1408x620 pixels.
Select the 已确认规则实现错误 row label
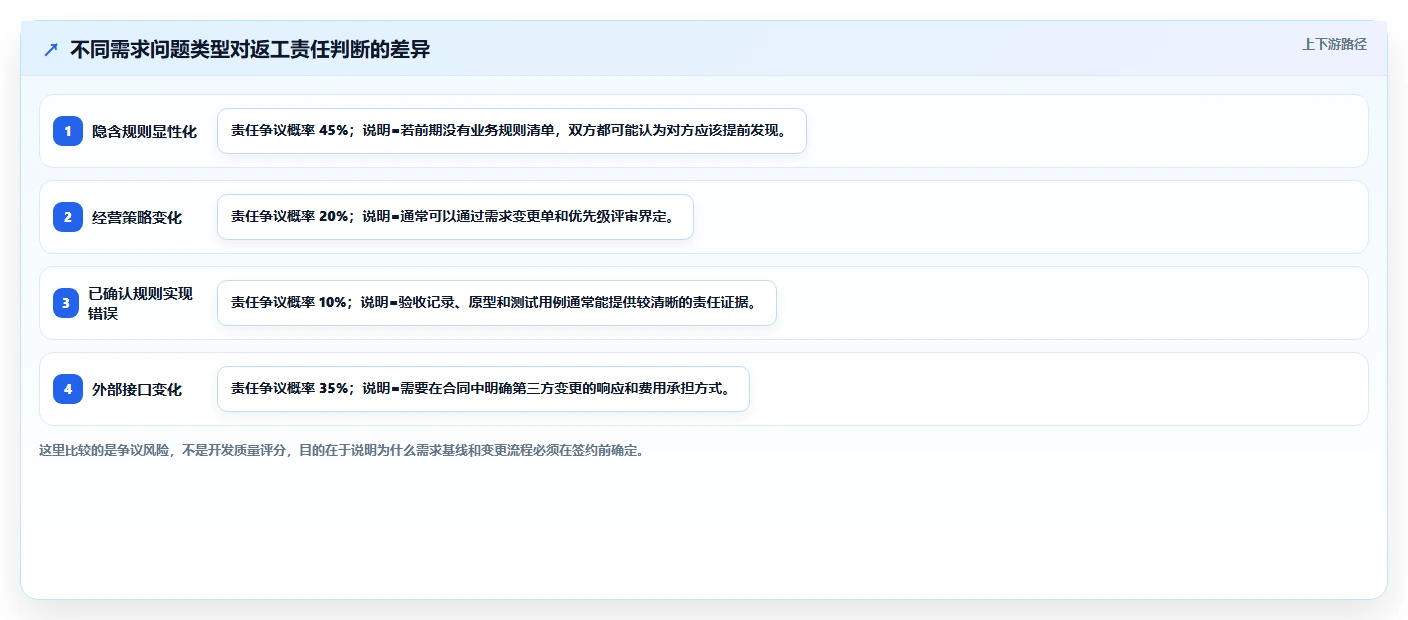click(x=141, y=303)
